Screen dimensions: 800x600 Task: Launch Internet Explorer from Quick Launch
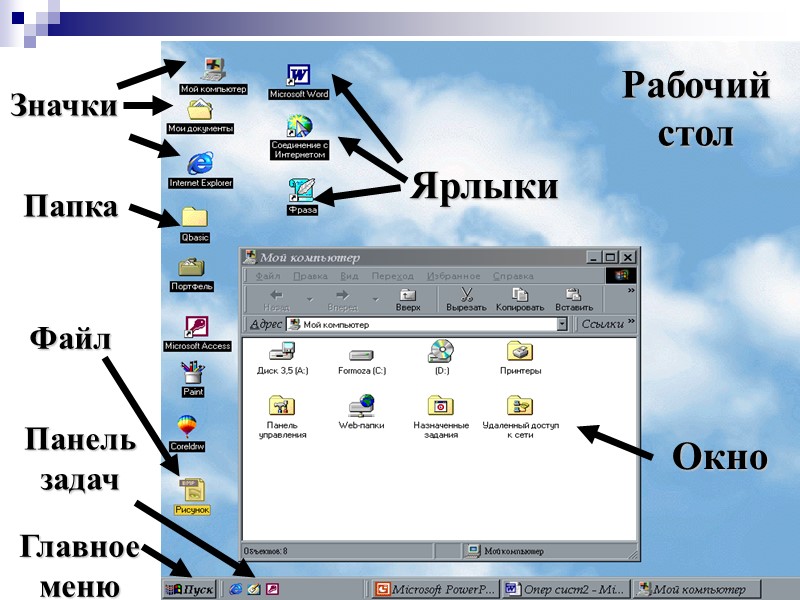click(x=236, y=589)
